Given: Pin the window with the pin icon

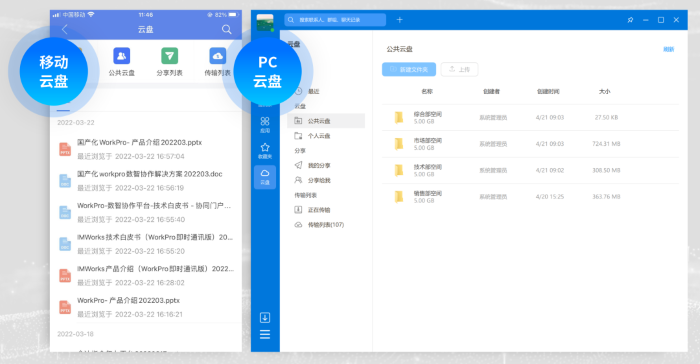Looking at the screenshot, I should [630, 20].
